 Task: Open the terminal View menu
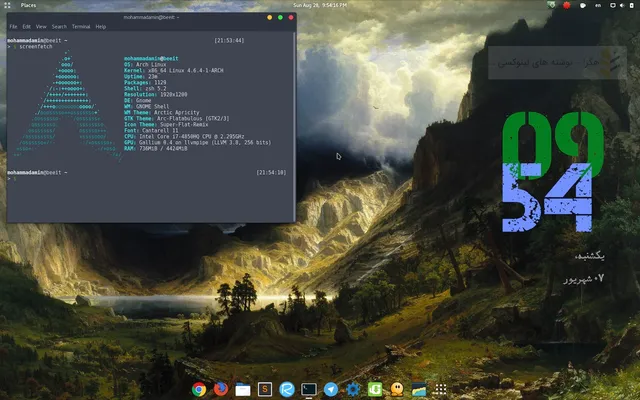click(41, 27)
